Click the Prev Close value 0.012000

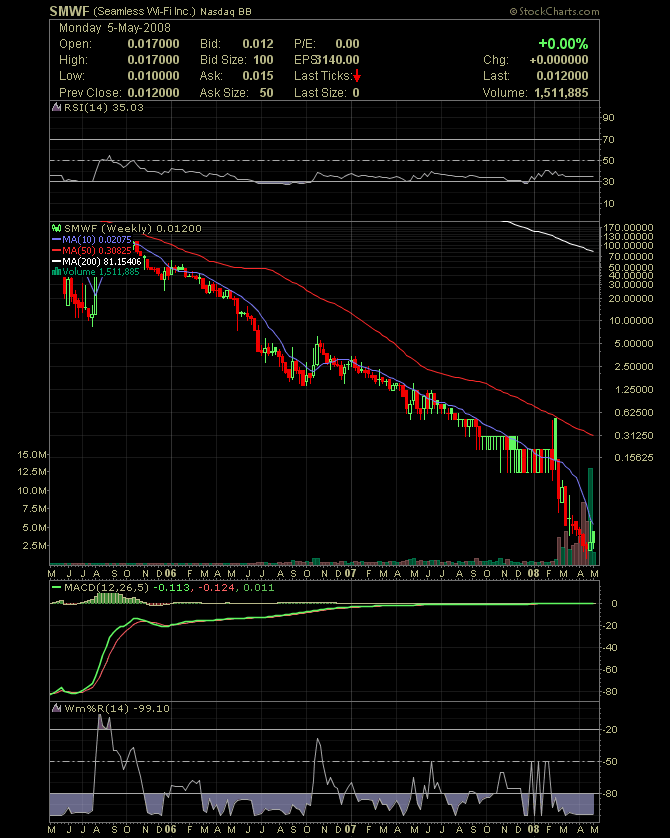[x=153, y=92]
